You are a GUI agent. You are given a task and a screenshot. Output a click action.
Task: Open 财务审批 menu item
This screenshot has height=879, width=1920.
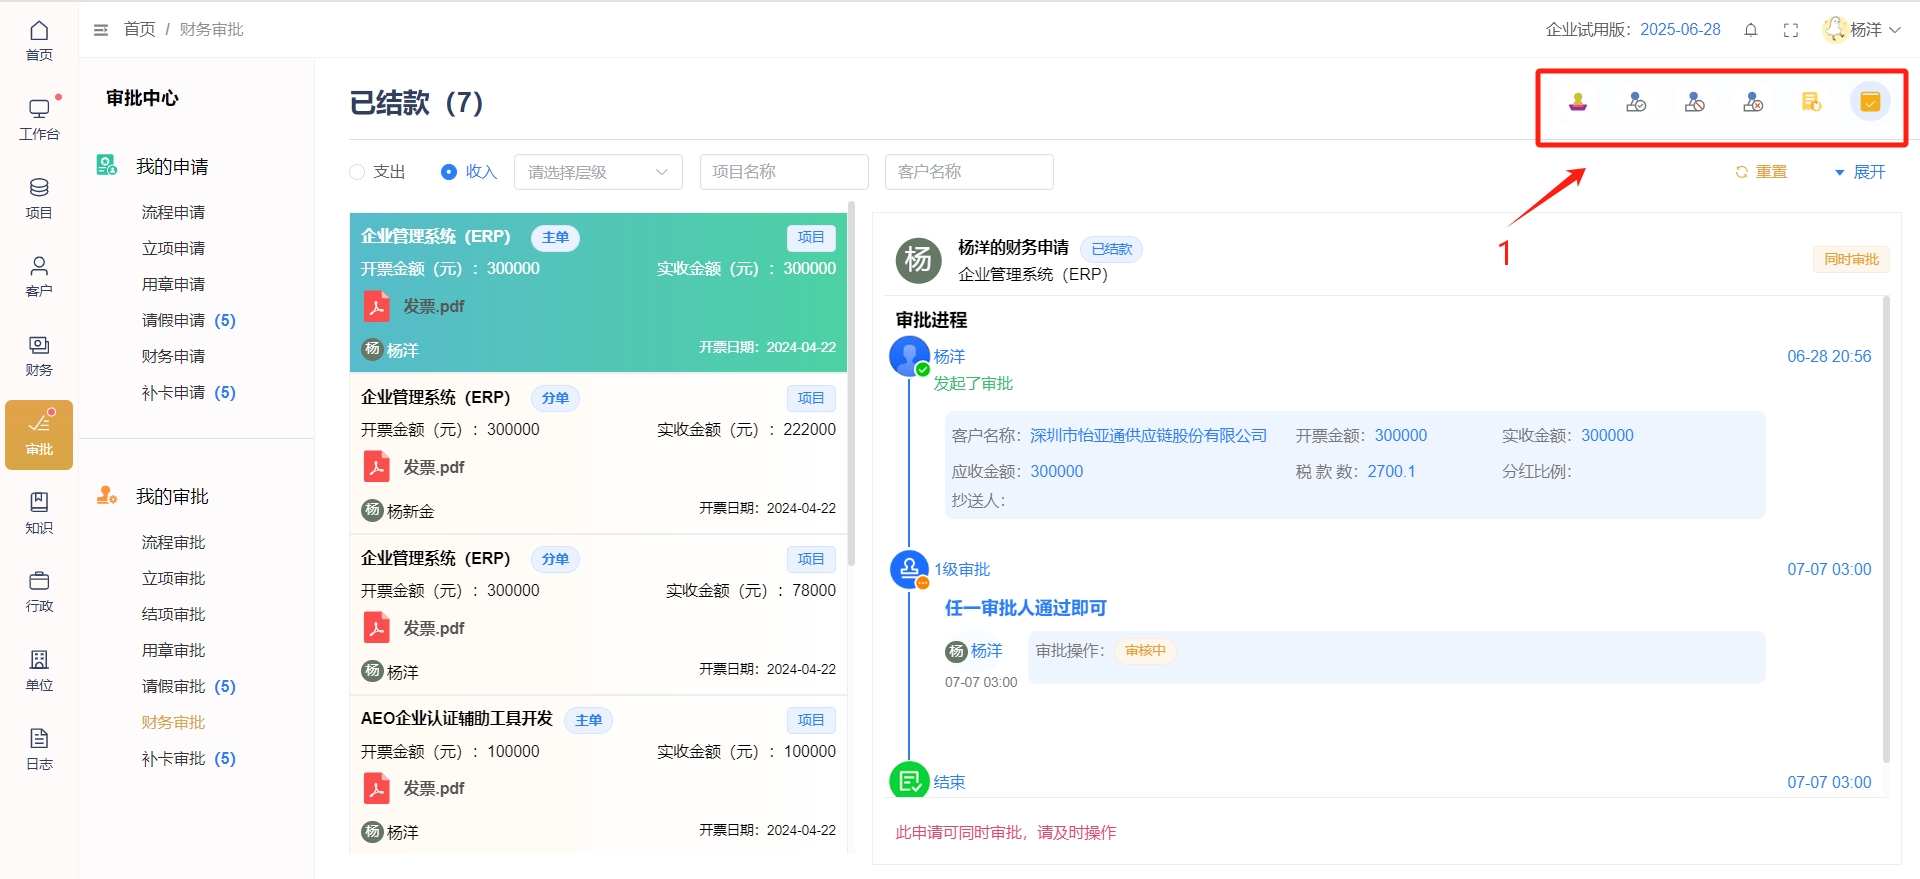tap(173, 722)
